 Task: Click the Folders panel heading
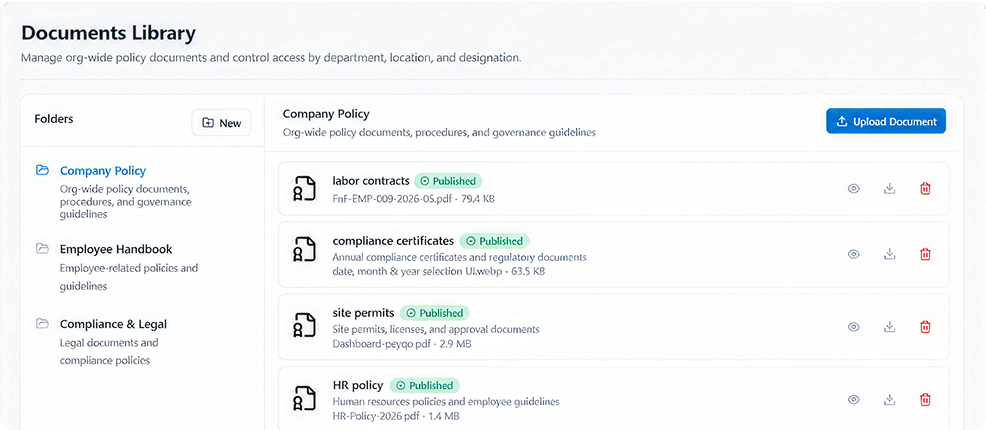tap(53, 119)
